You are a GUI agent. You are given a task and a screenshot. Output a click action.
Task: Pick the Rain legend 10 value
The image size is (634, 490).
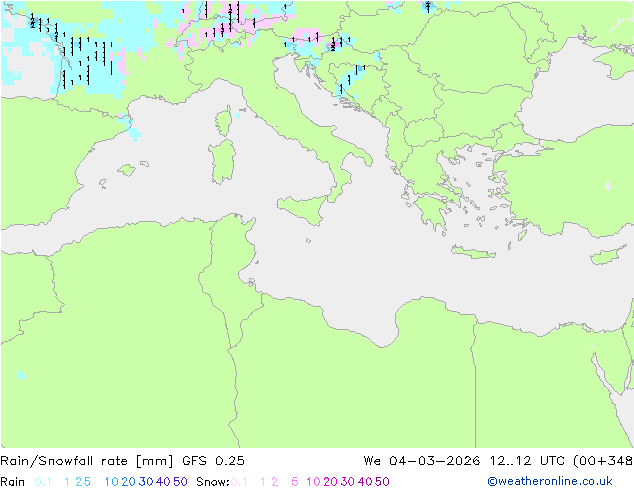pos(111,482)
